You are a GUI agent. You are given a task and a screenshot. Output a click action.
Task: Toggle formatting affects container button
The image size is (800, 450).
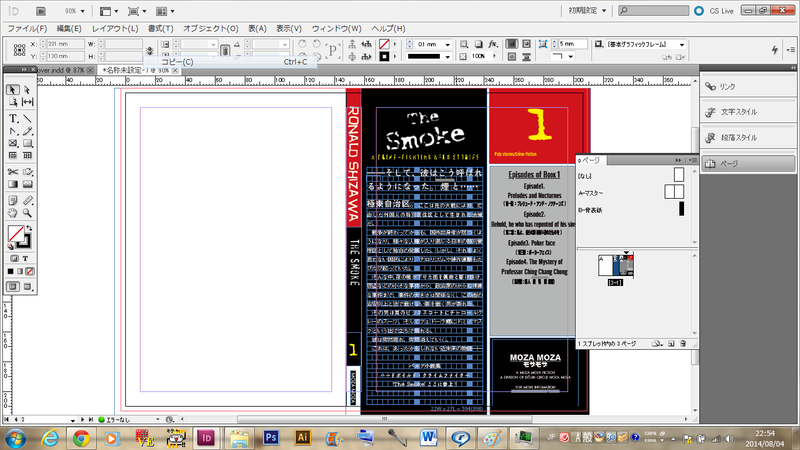tap(14, 259)
